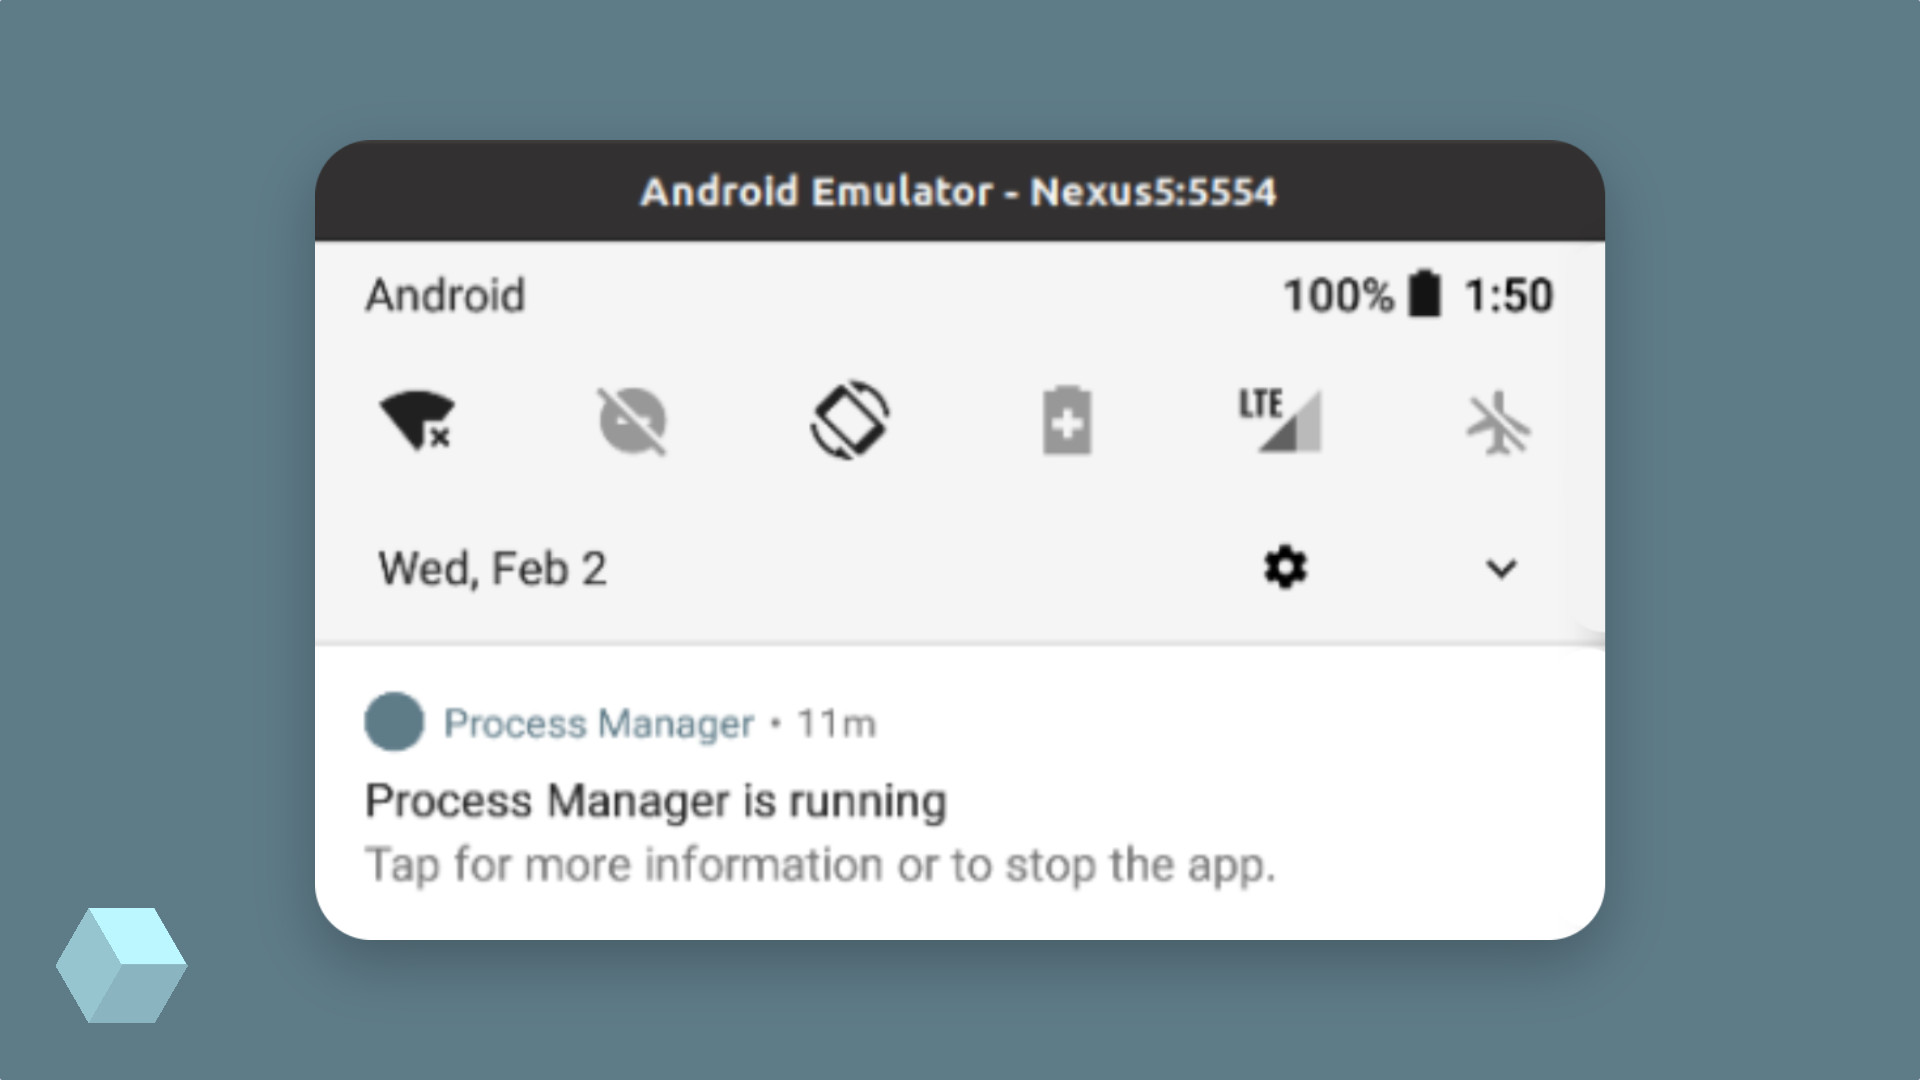
Task: Tap the Process Manager app icon circle
Action: point(394,721)
